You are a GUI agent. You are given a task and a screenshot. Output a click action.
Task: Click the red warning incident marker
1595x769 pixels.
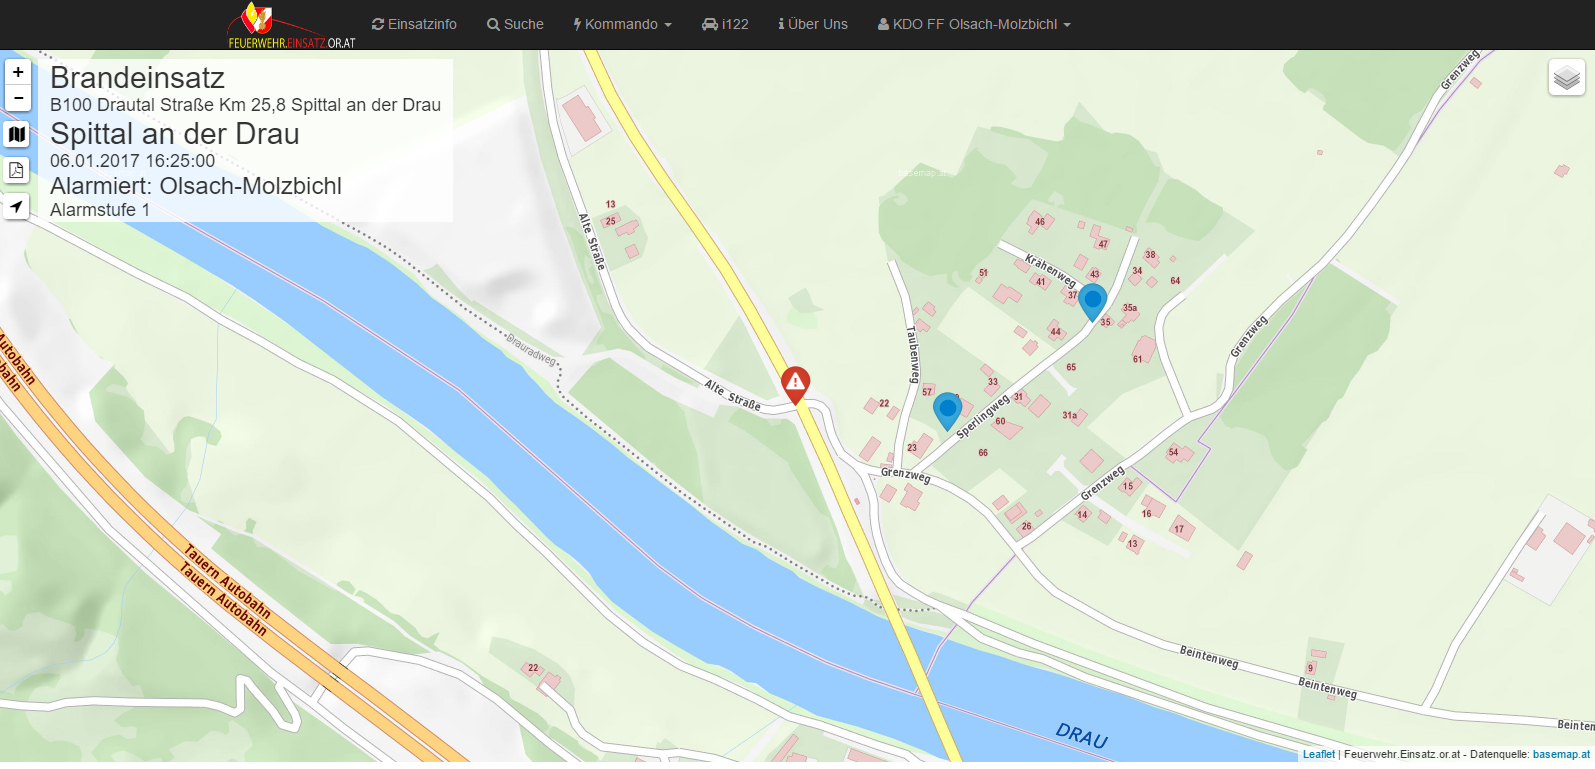click(x=795, y=383)
